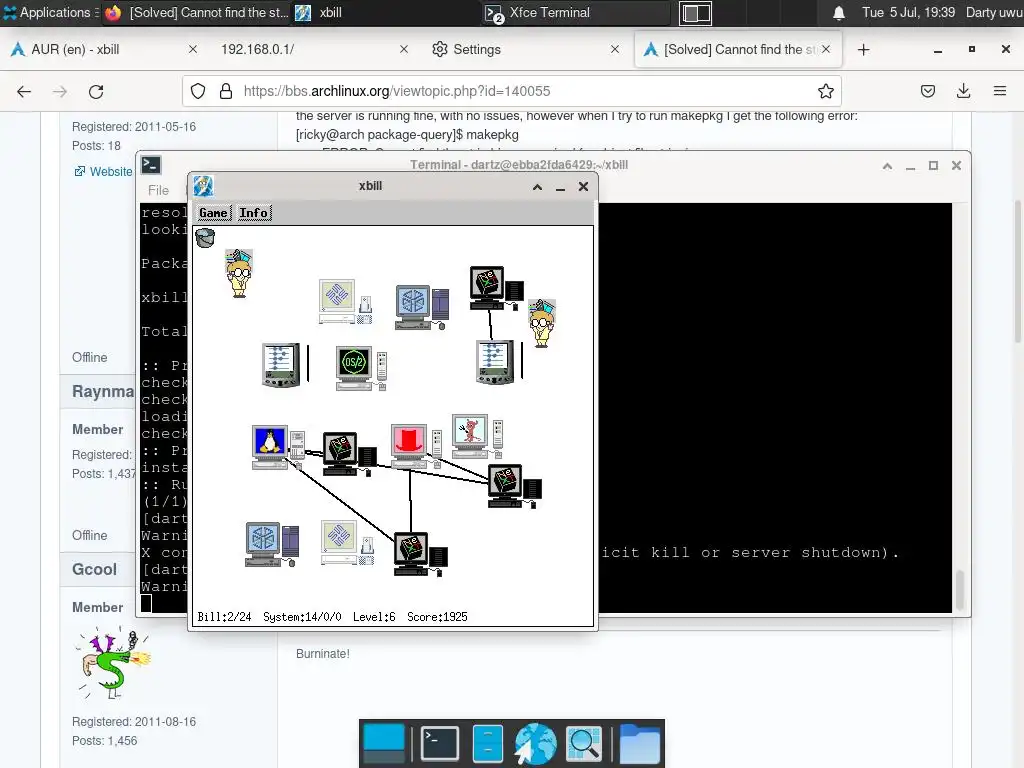
Task: Click the OS/2 computer in xbill
Action: click(360, 368)
